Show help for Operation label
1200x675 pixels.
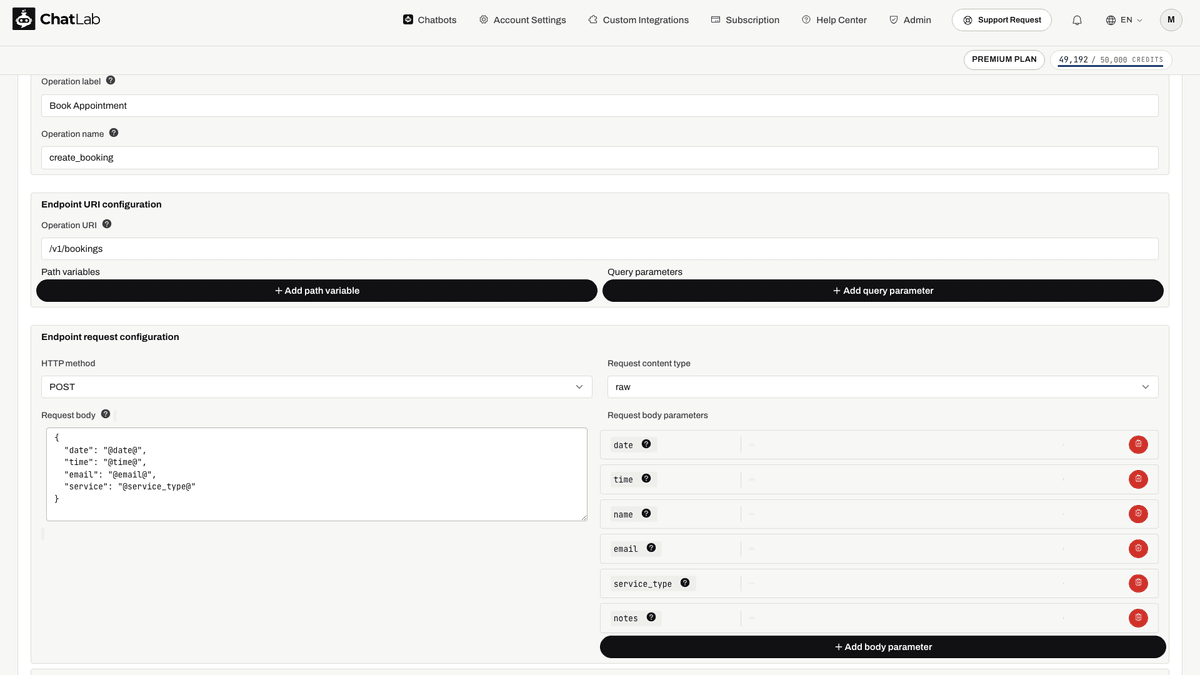click(110, 80)
